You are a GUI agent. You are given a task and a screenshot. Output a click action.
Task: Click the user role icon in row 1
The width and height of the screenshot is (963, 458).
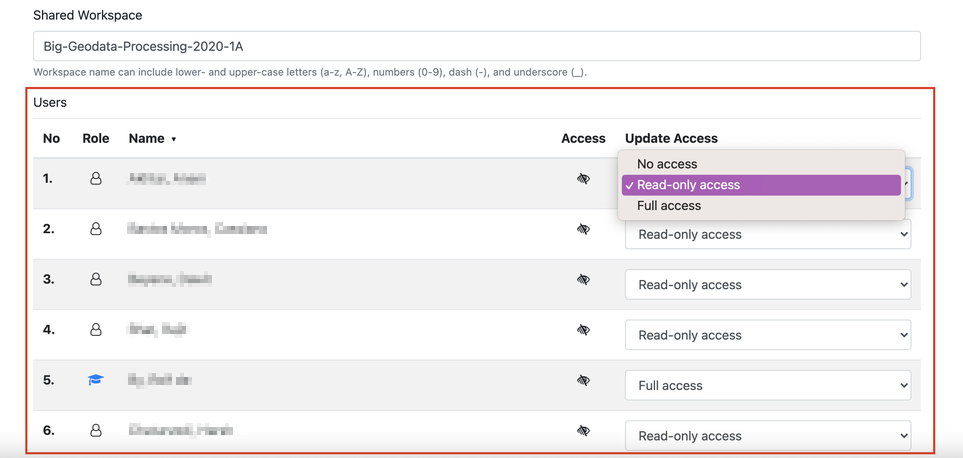click(96, 179)
